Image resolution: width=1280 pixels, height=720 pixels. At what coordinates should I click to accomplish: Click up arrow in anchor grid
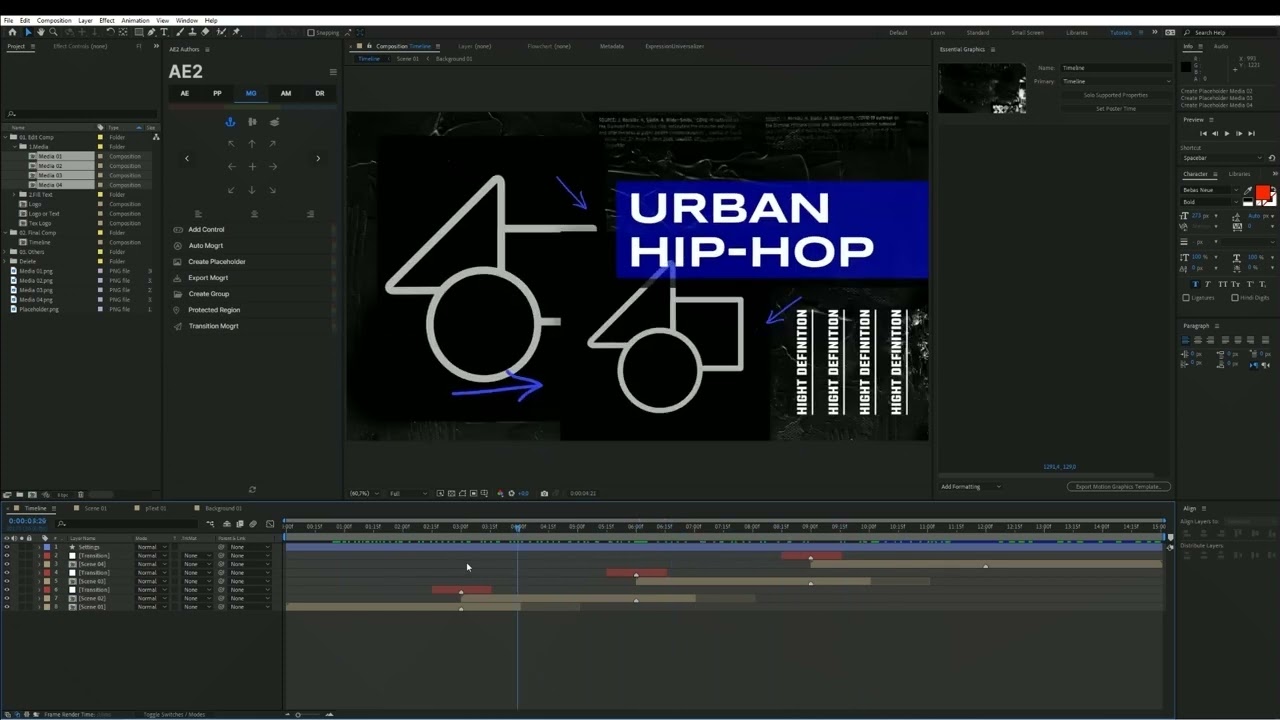click(x=252, y=144)
